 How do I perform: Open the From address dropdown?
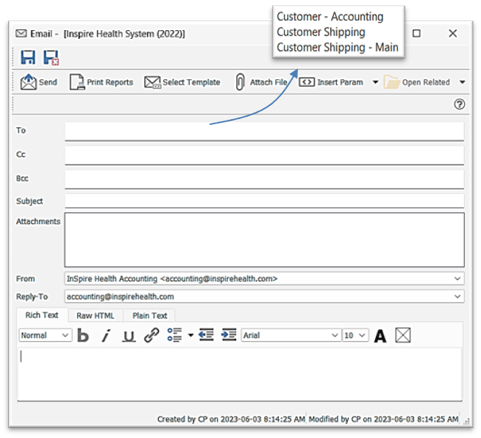pos(457,279)
